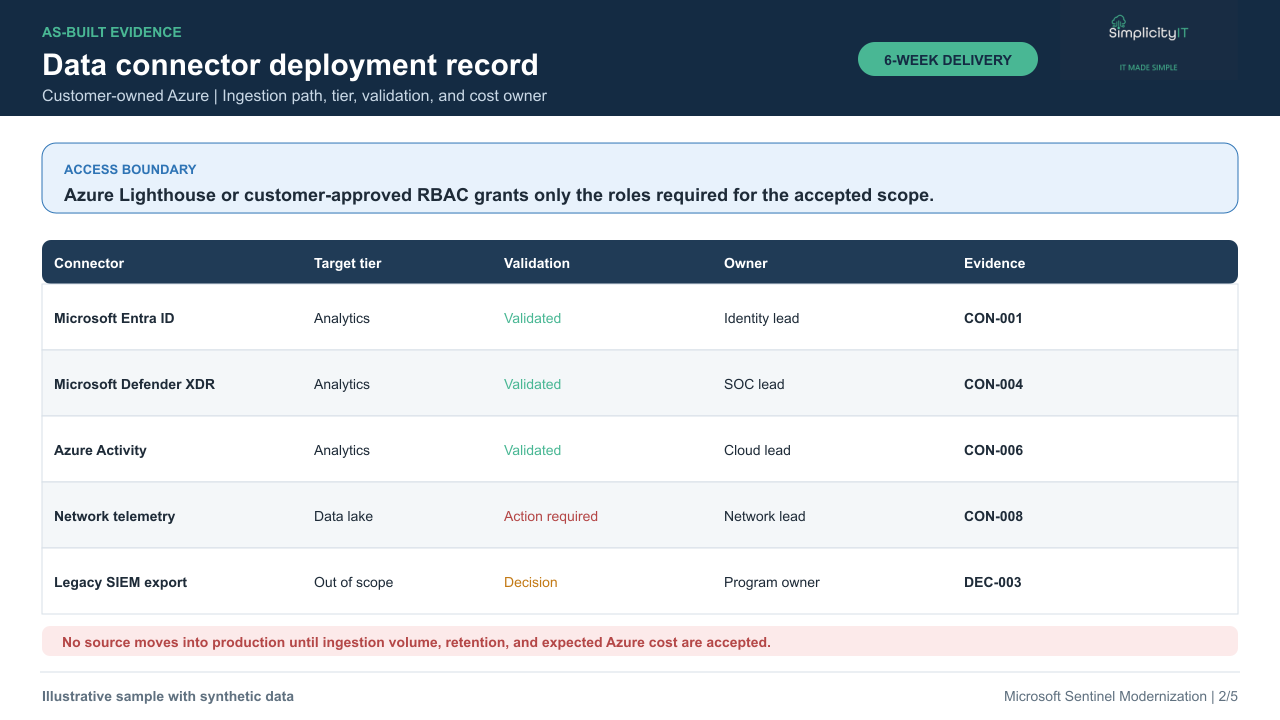Viewport: 1280px width, 720px height.
Task: Select the Azure Activity connector cell
Action: pos(100,450)
